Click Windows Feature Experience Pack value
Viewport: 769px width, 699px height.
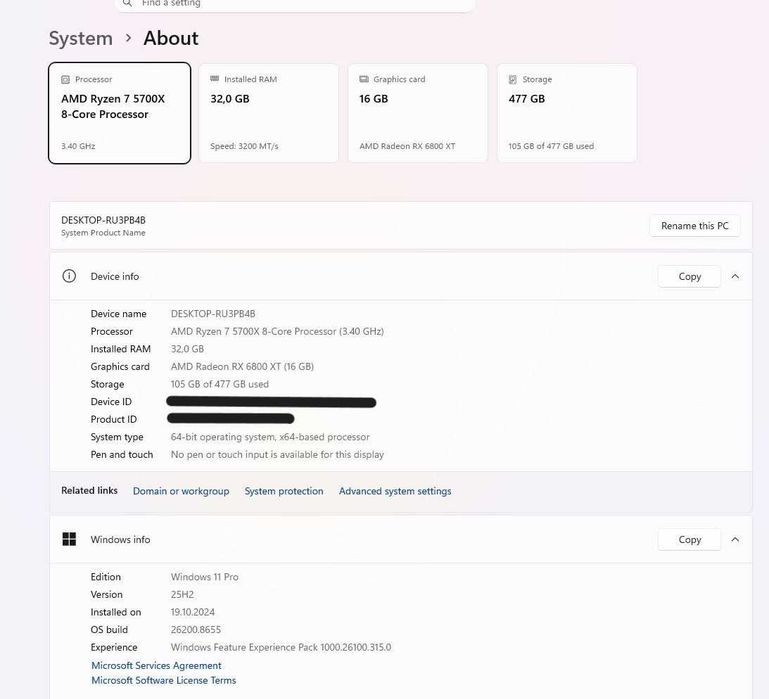tap(281, 647)
